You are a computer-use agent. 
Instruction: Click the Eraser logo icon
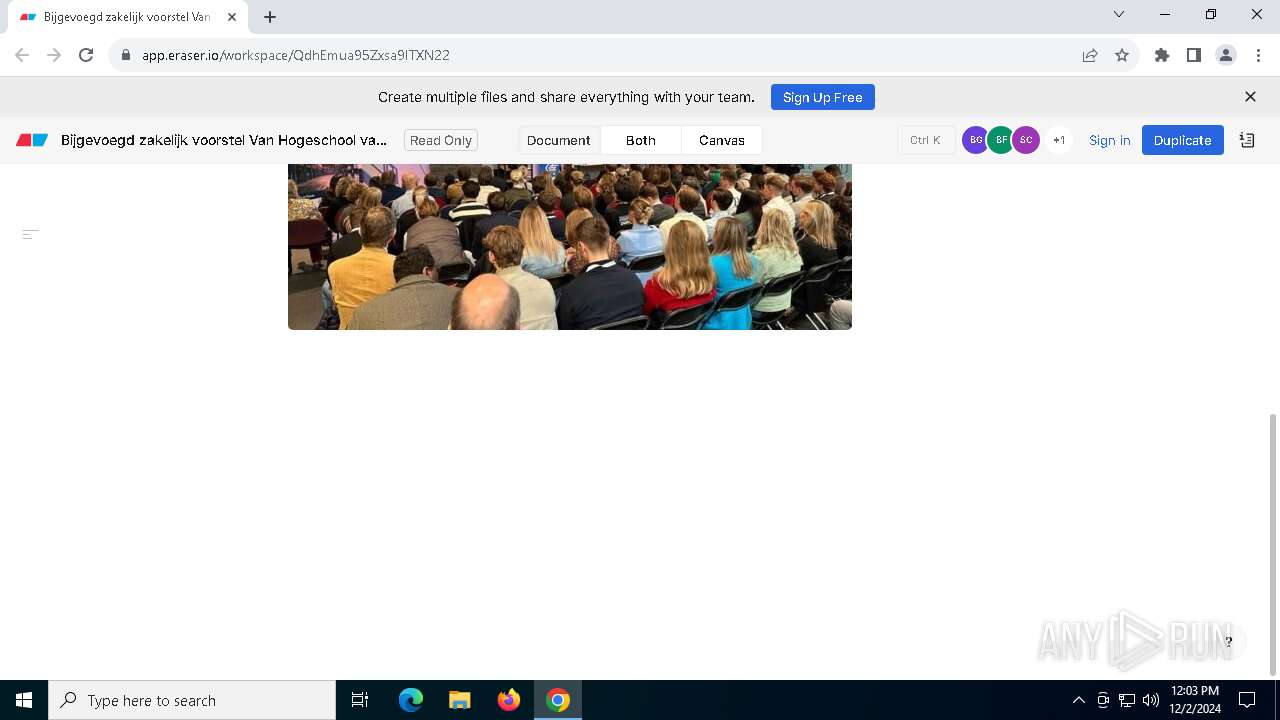pos(32,140)
